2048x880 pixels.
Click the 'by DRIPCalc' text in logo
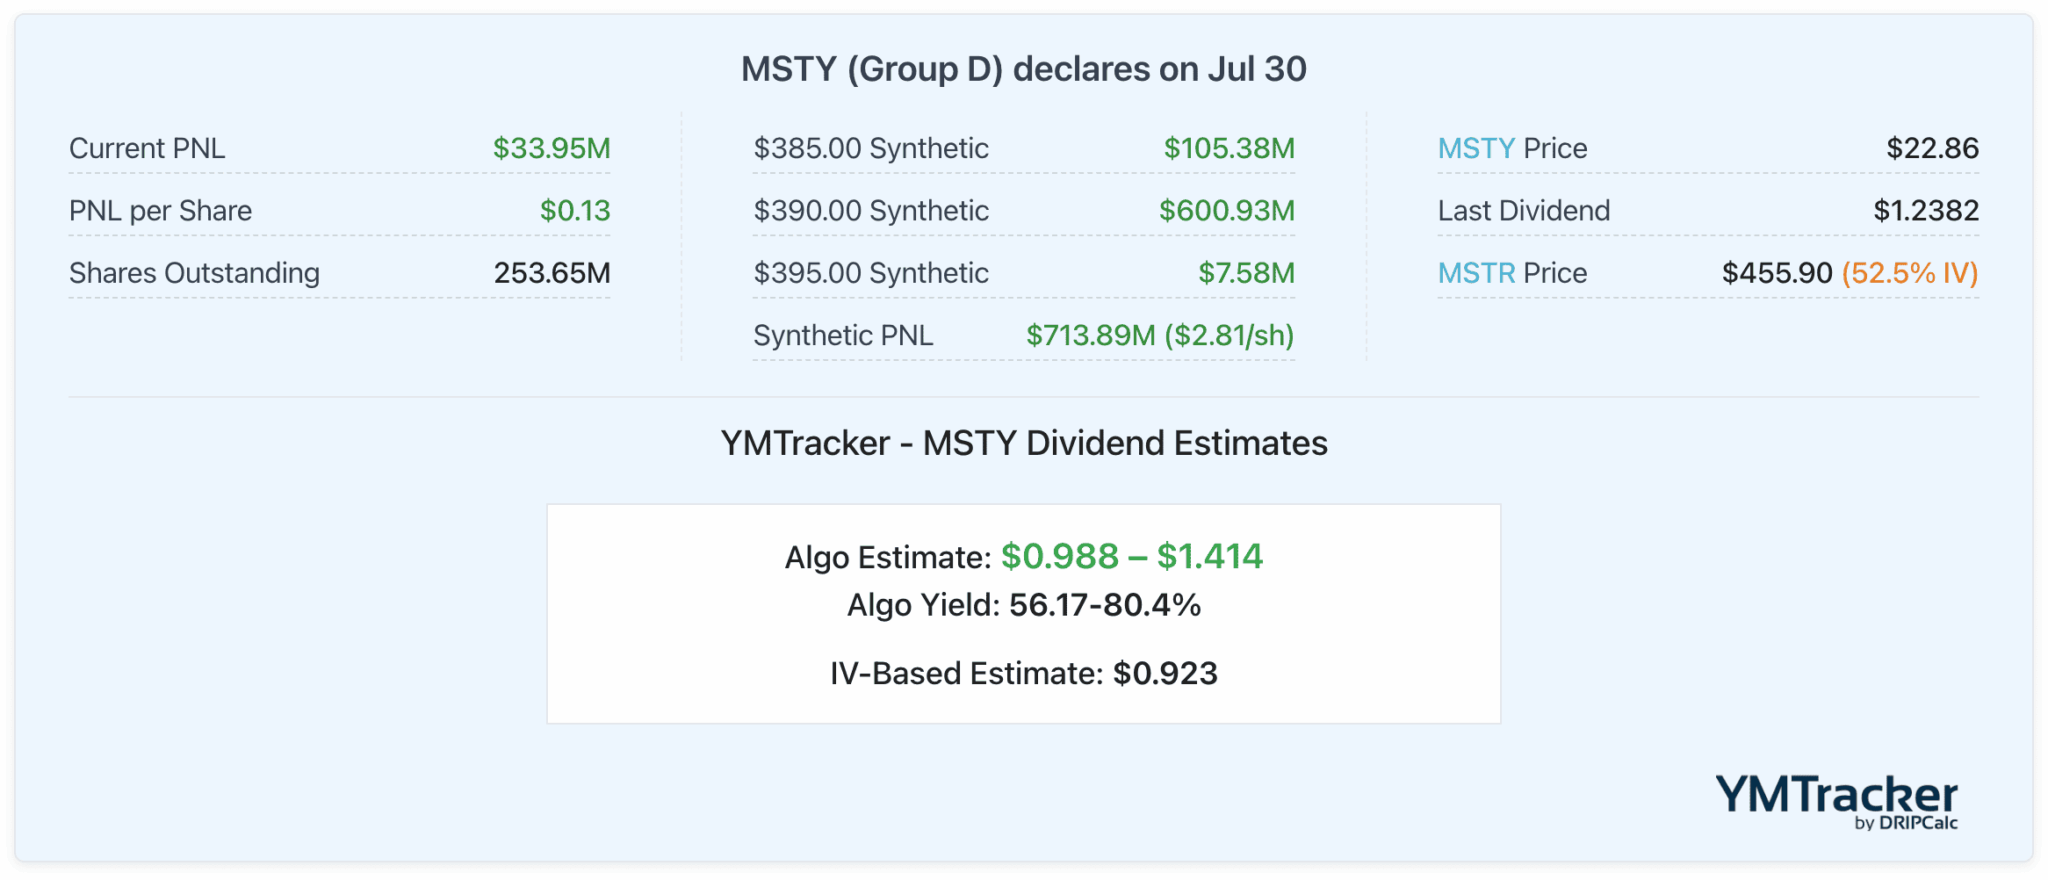tap(1905, 823)
